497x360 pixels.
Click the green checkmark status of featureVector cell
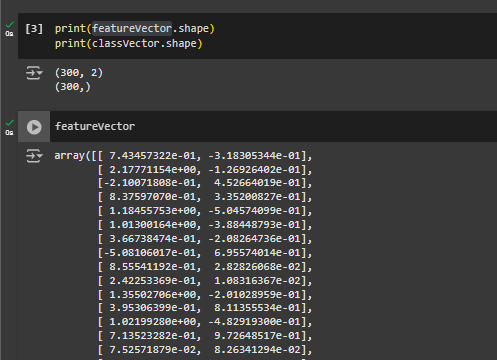pos(10,123)
